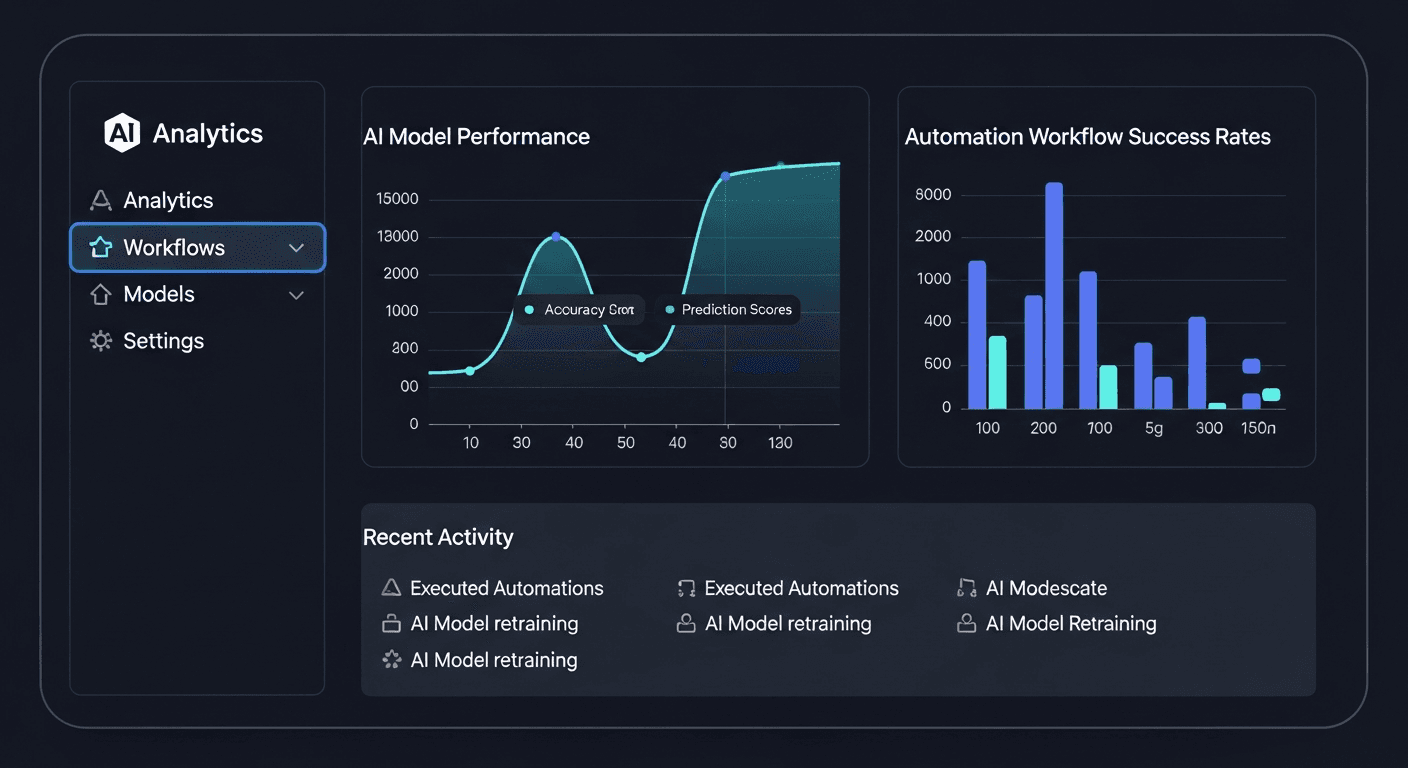Click the triangle icon beside Executed Automations

[390, 588]
